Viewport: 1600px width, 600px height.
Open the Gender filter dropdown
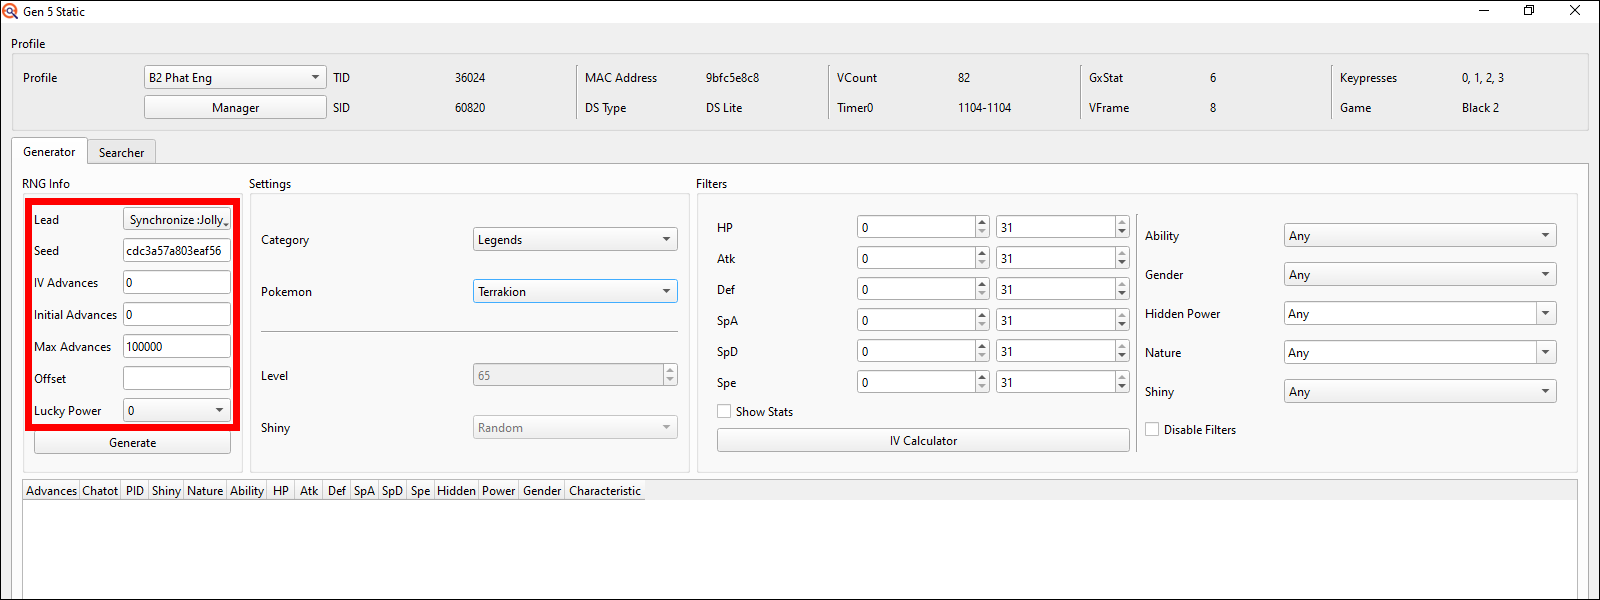1420,274
